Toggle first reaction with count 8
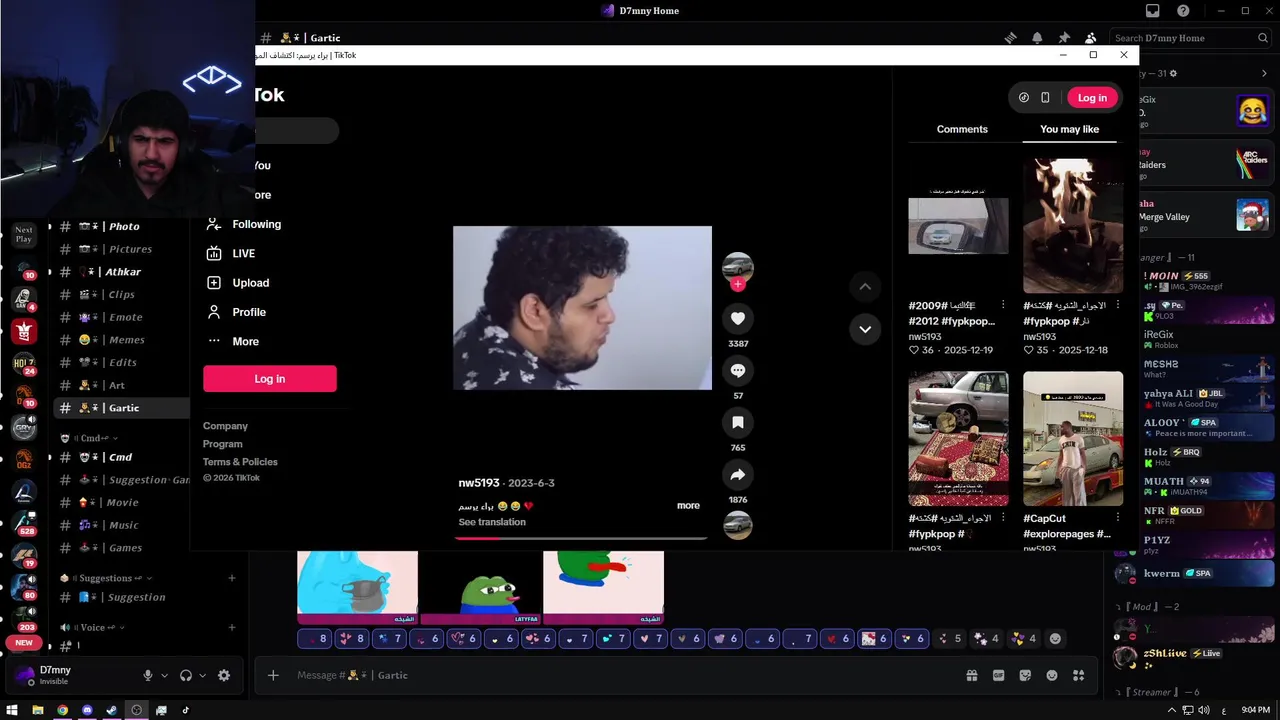 tap(314, 638)
